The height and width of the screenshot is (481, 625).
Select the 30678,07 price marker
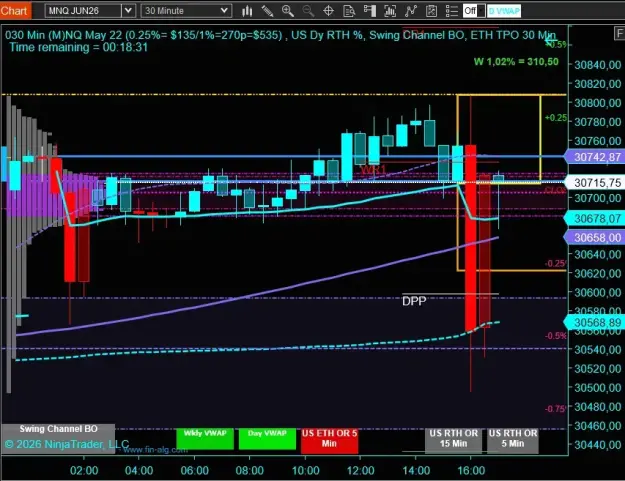(x=594, y=218)
